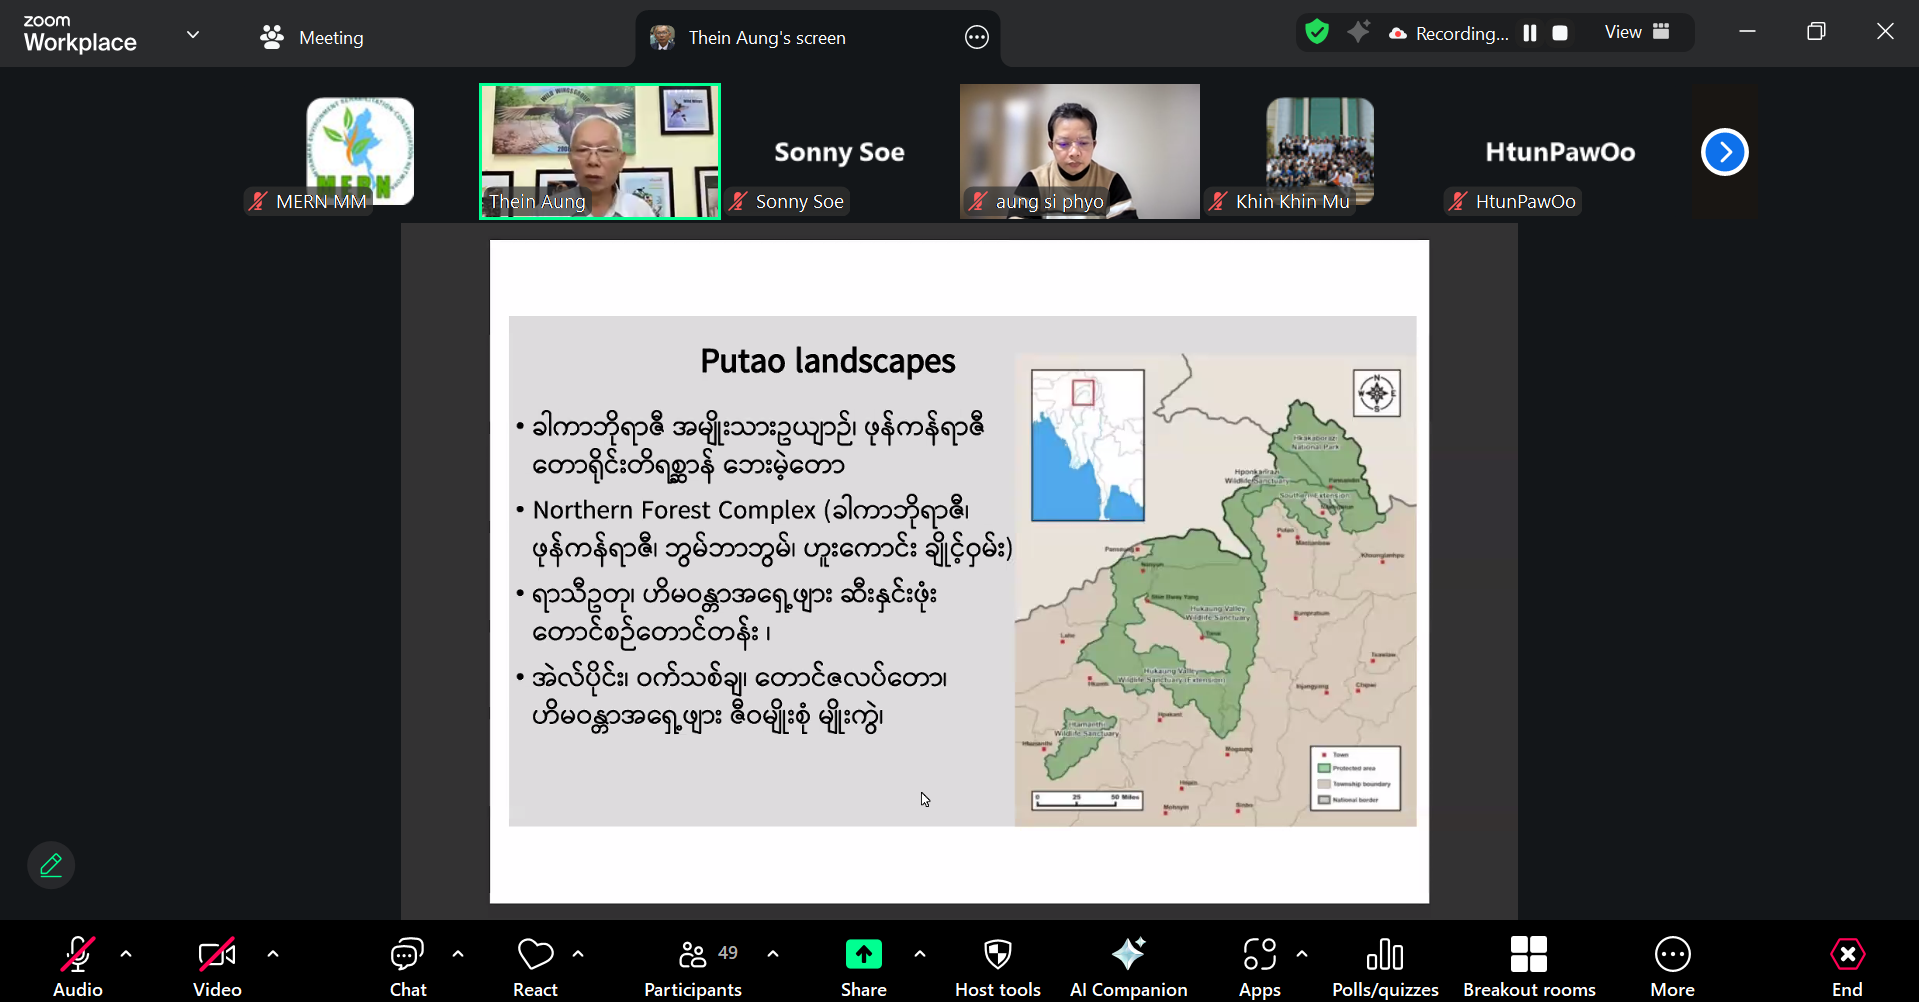End the meeting
Viewport: 1919px width, 1002px height.
pos(1847,966)
